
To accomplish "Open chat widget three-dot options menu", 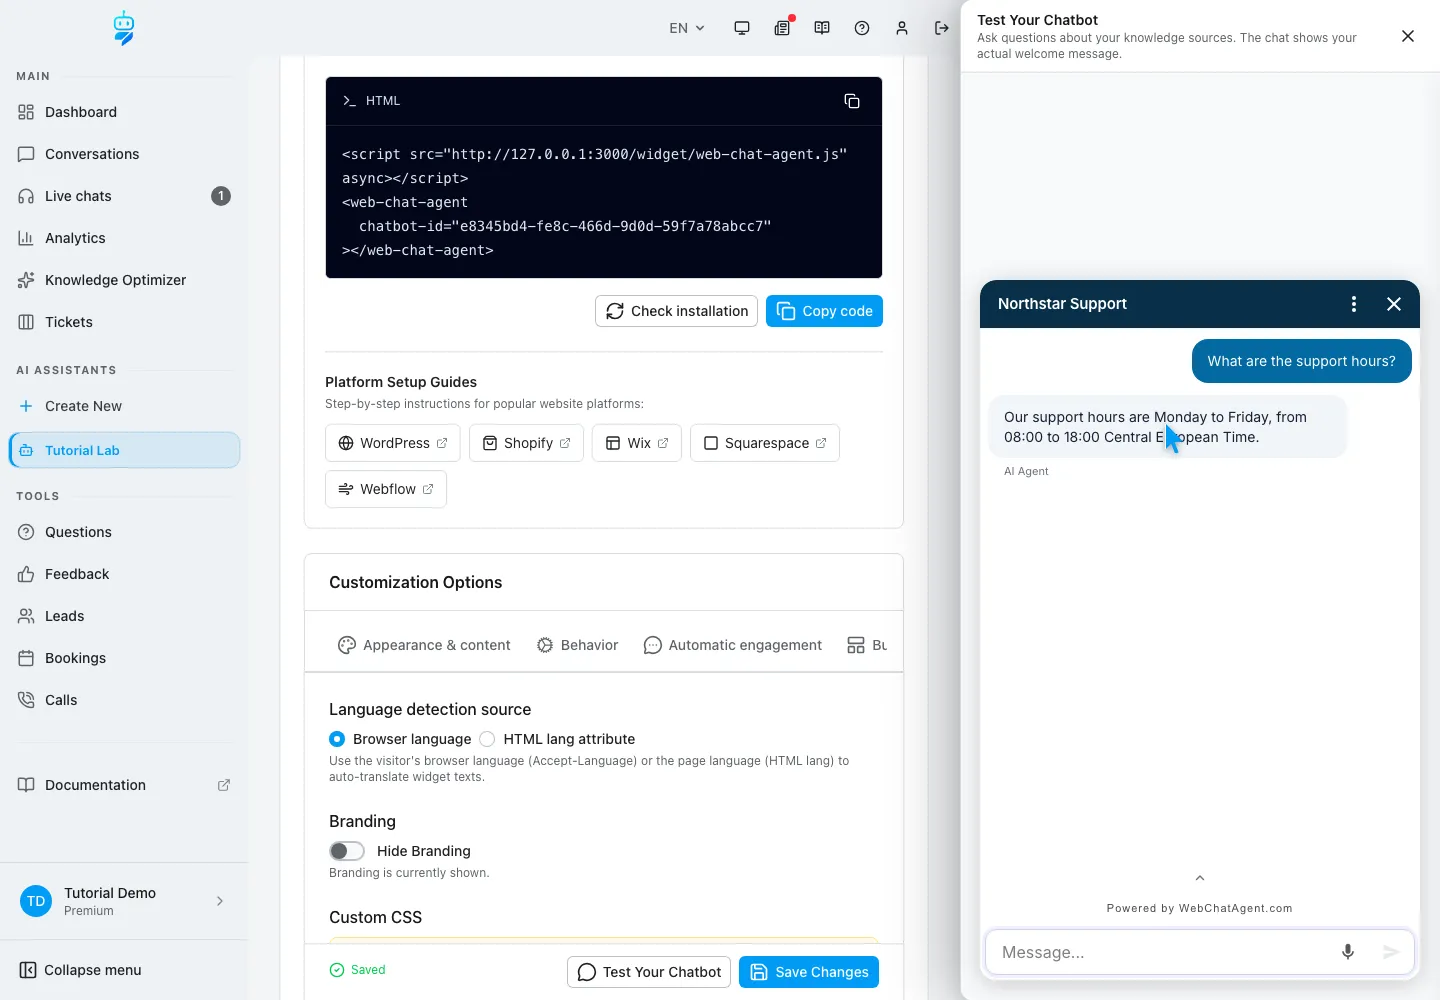I will (1354, 304).
